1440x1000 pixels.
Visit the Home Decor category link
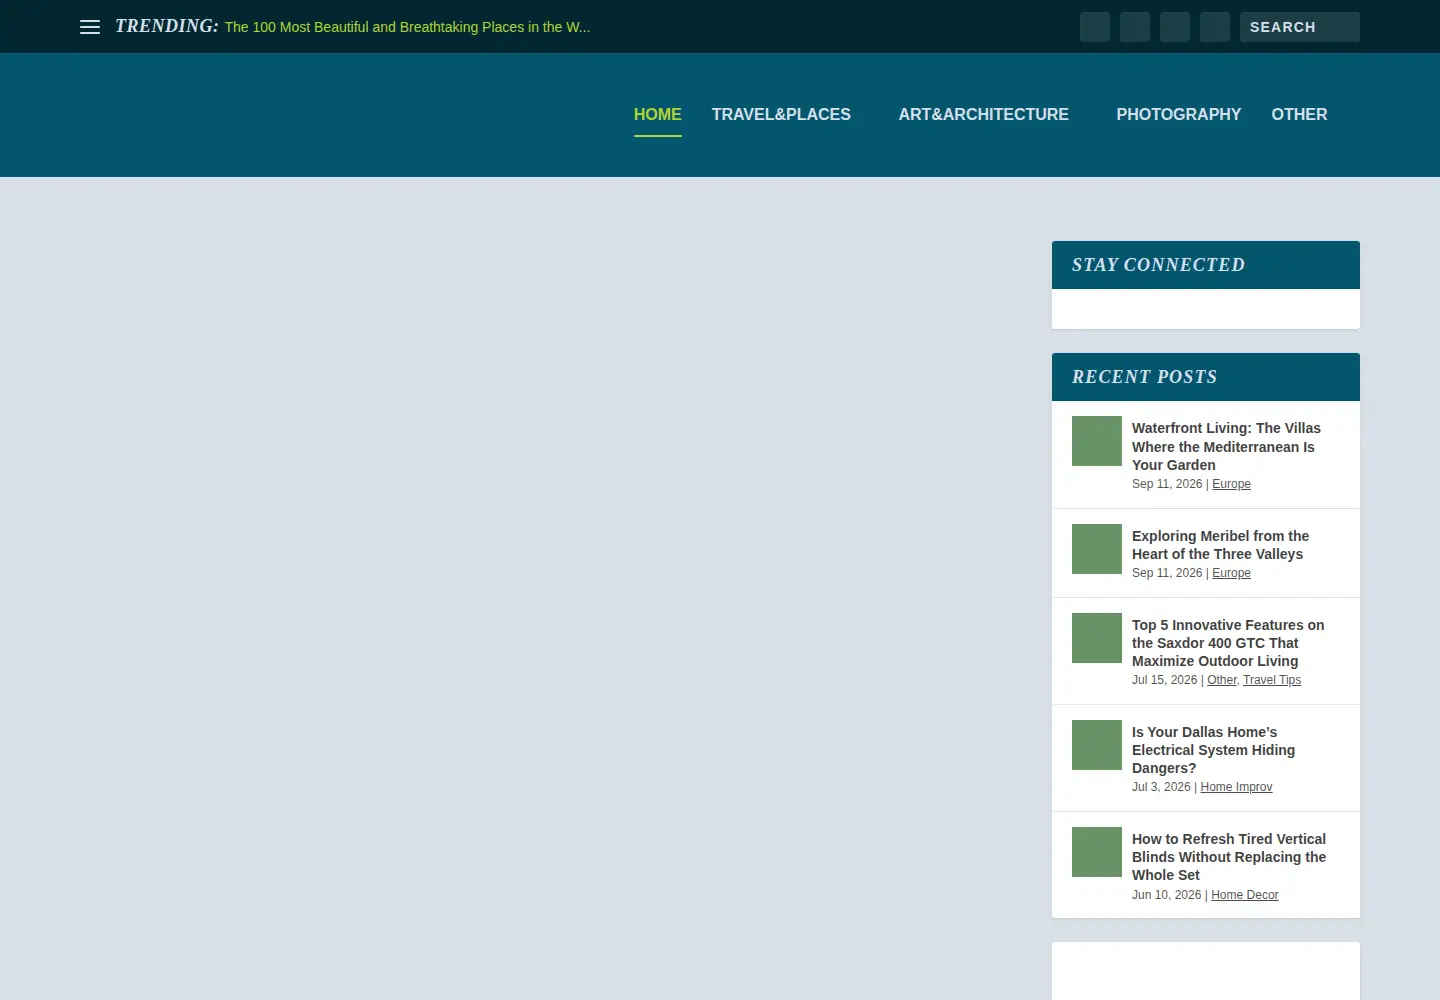pos(1244,895)
